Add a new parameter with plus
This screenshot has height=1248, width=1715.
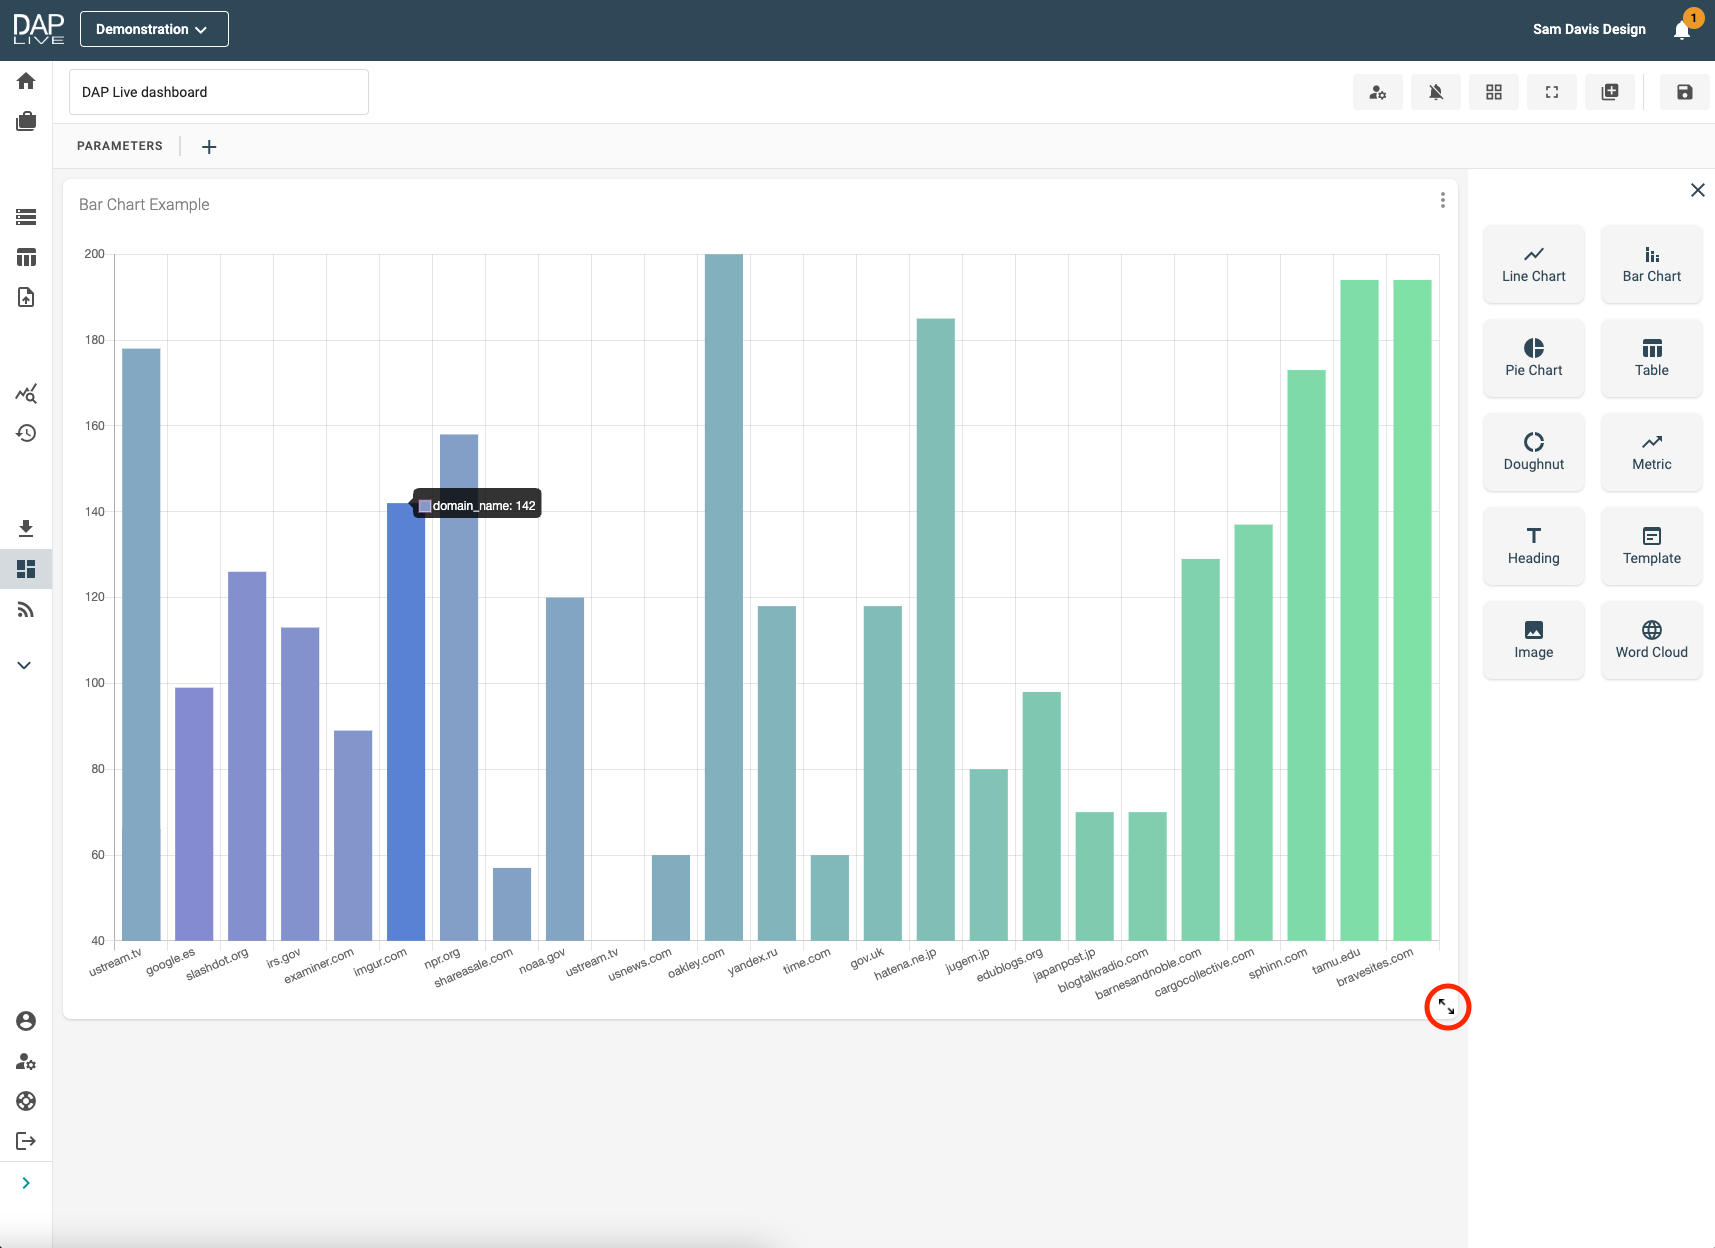pyautogui.click(x=209, y=147)
